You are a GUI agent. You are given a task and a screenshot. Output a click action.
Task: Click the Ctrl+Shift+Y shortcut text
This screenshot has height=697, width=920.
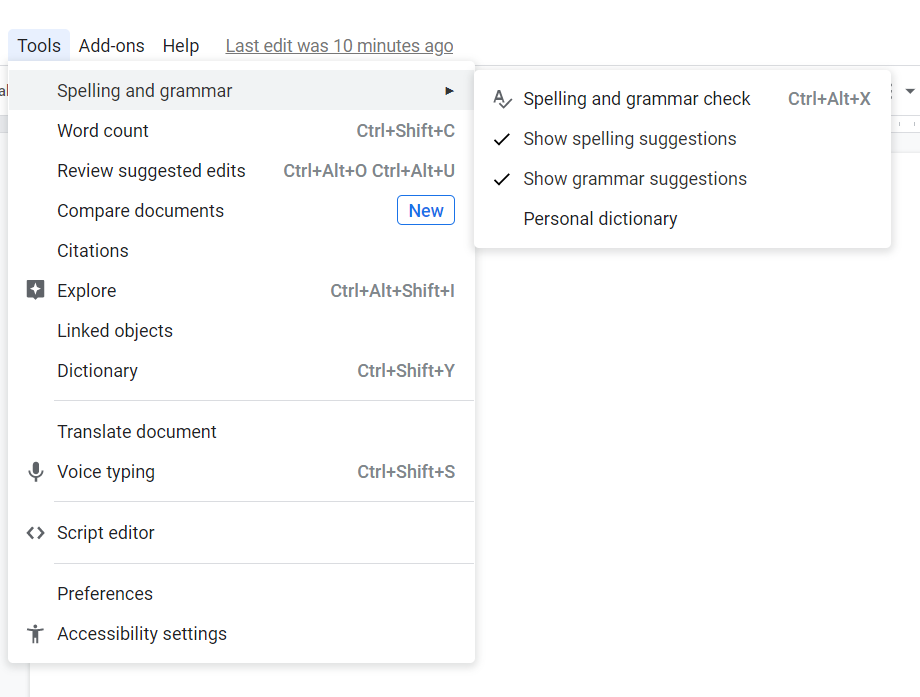coord(406,370)
